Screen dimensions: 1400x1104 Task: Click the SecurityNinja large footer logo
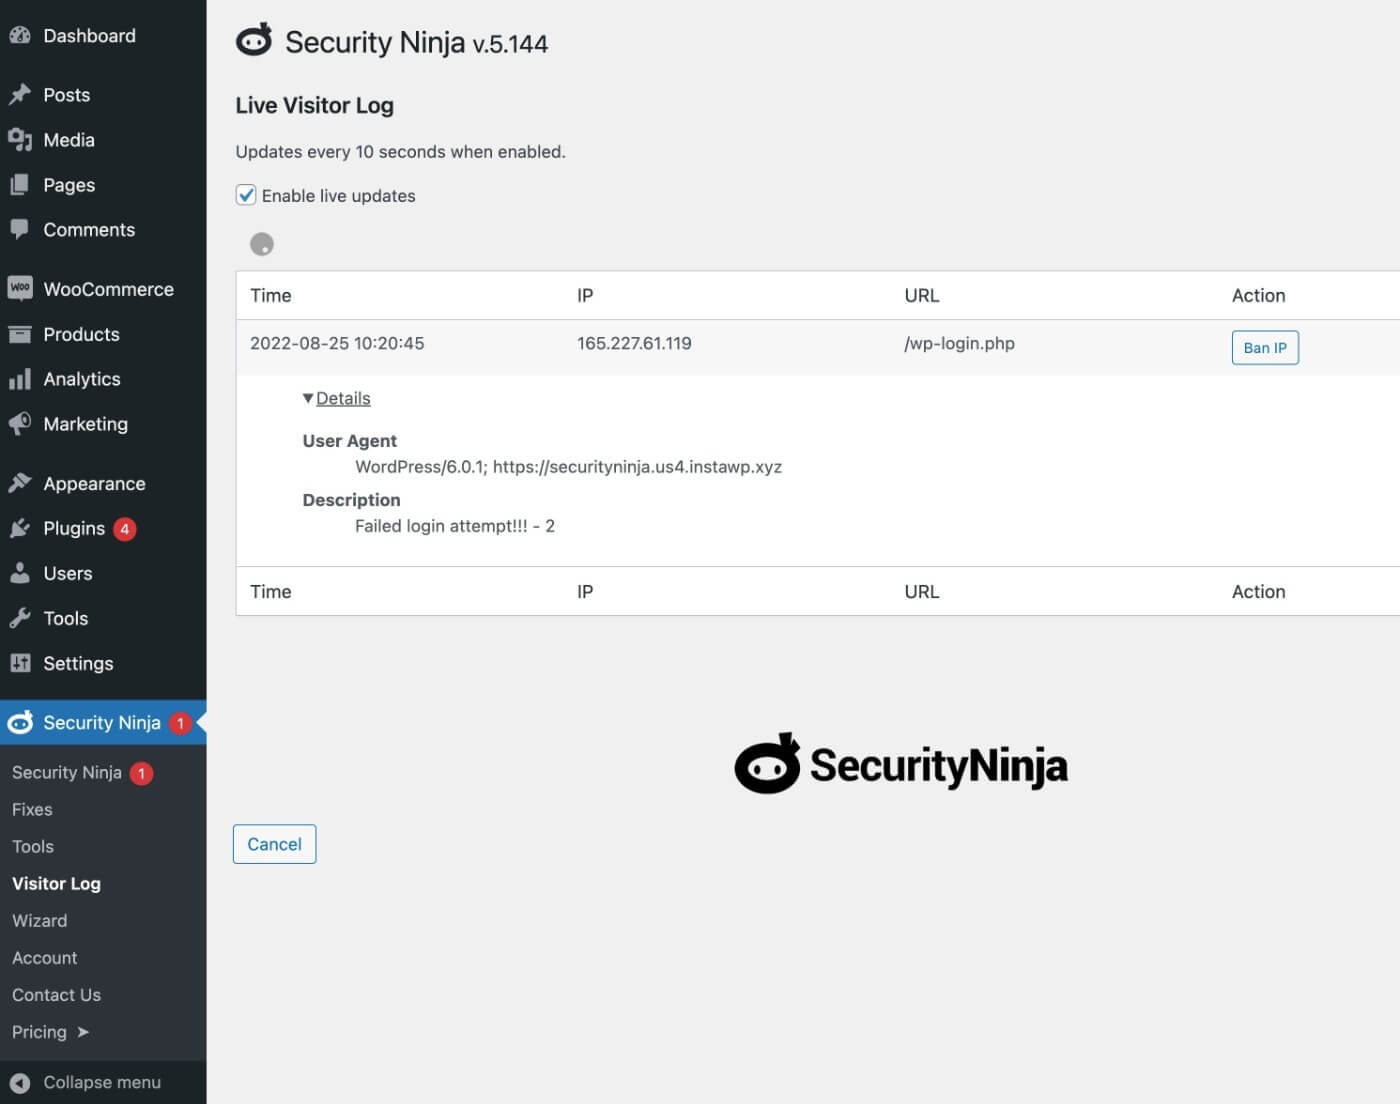click(901, 764)
